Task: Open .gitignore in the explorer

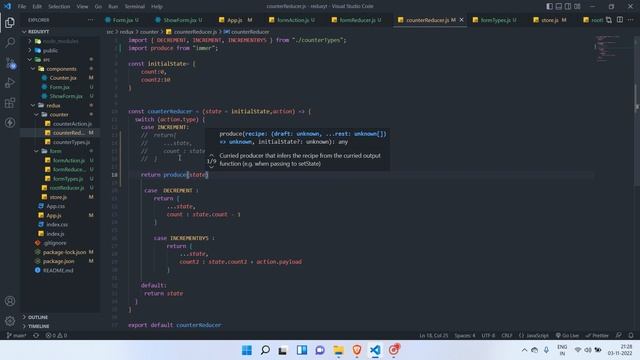Action: pos(60,243)
